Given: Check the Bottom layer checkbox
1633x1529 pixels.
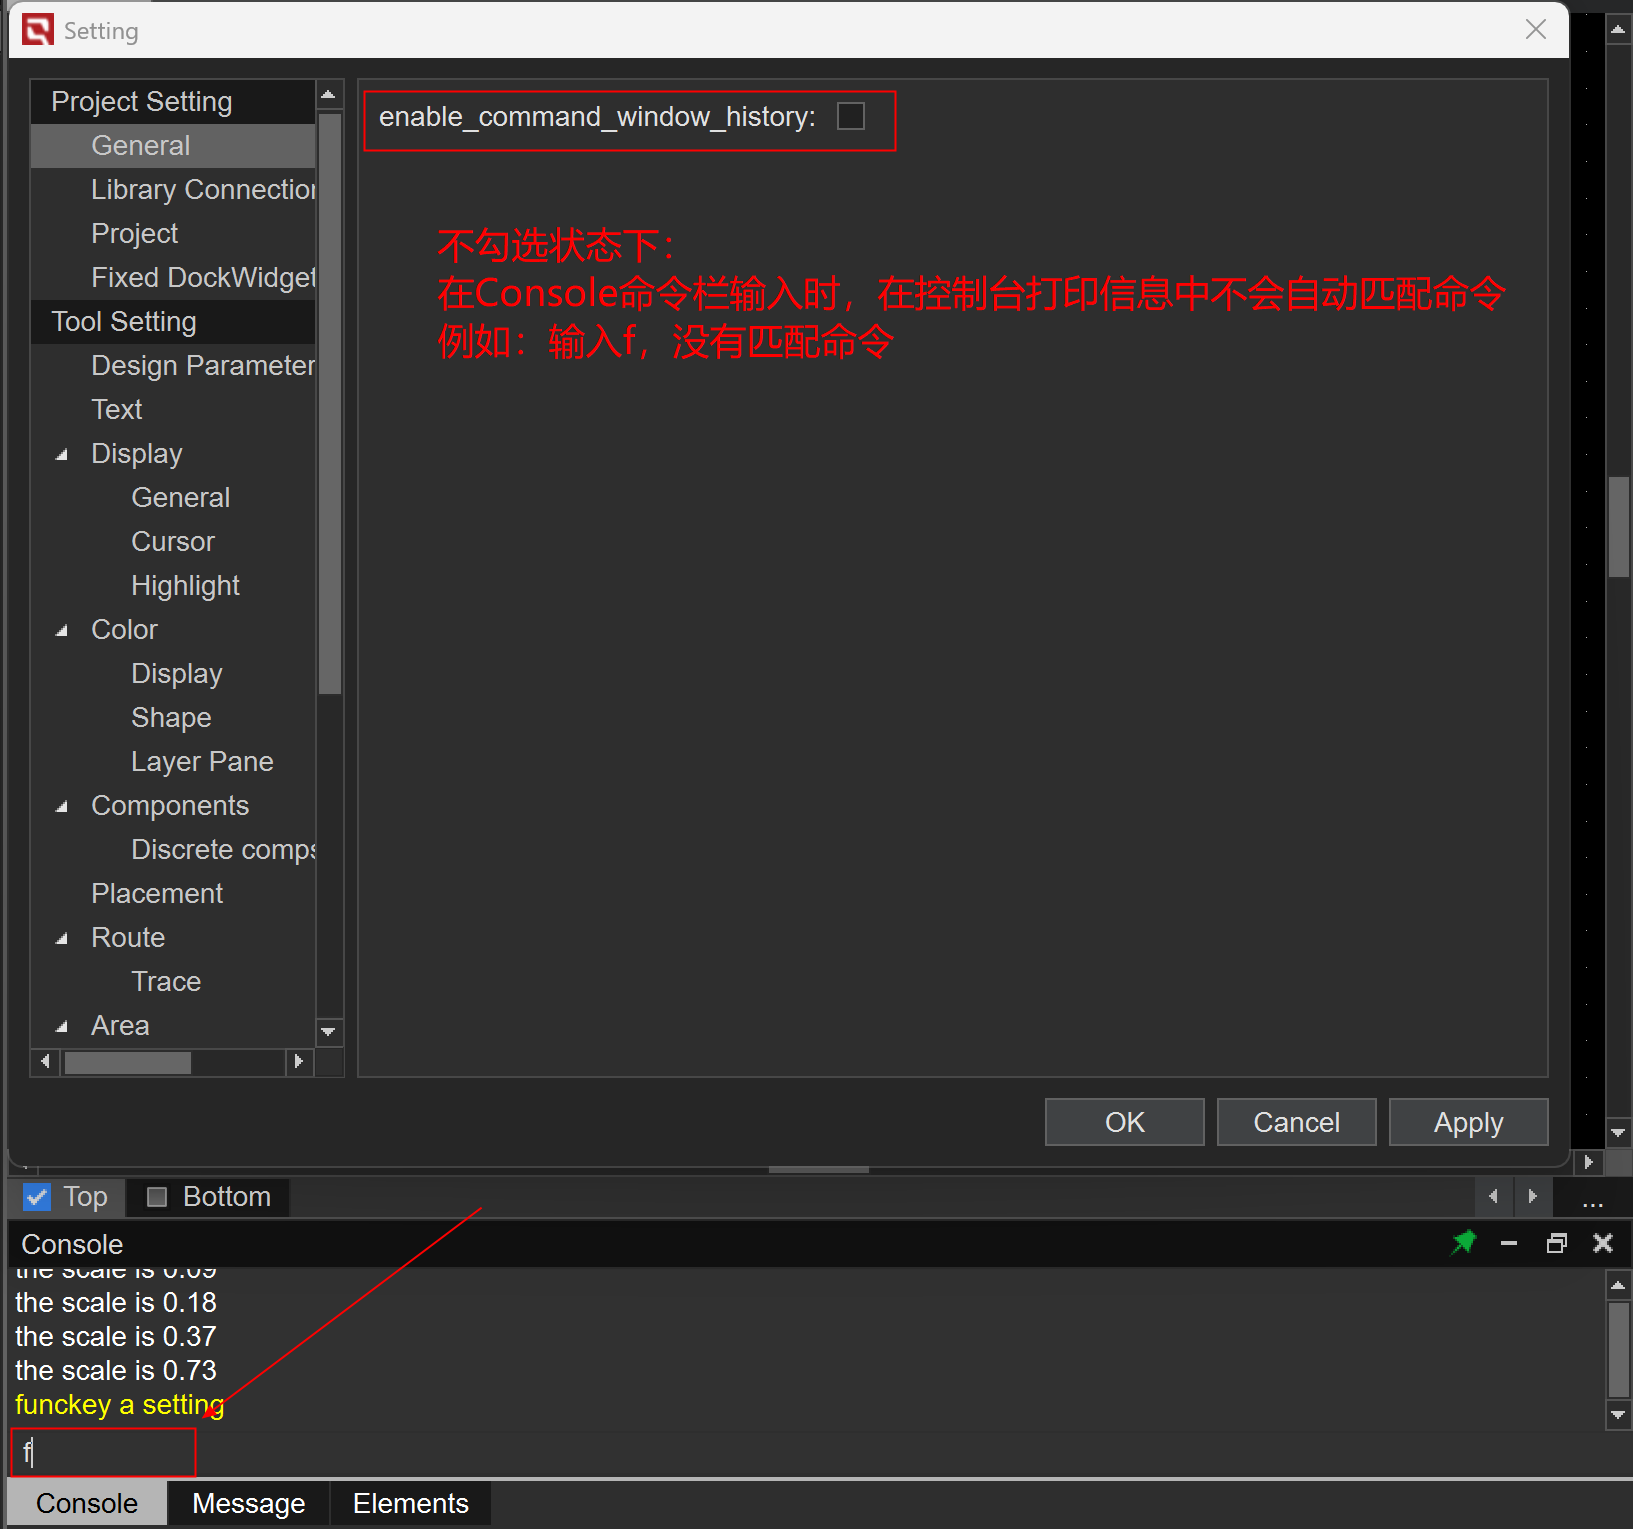Looking at the screenshot, I should [157, 1197].
